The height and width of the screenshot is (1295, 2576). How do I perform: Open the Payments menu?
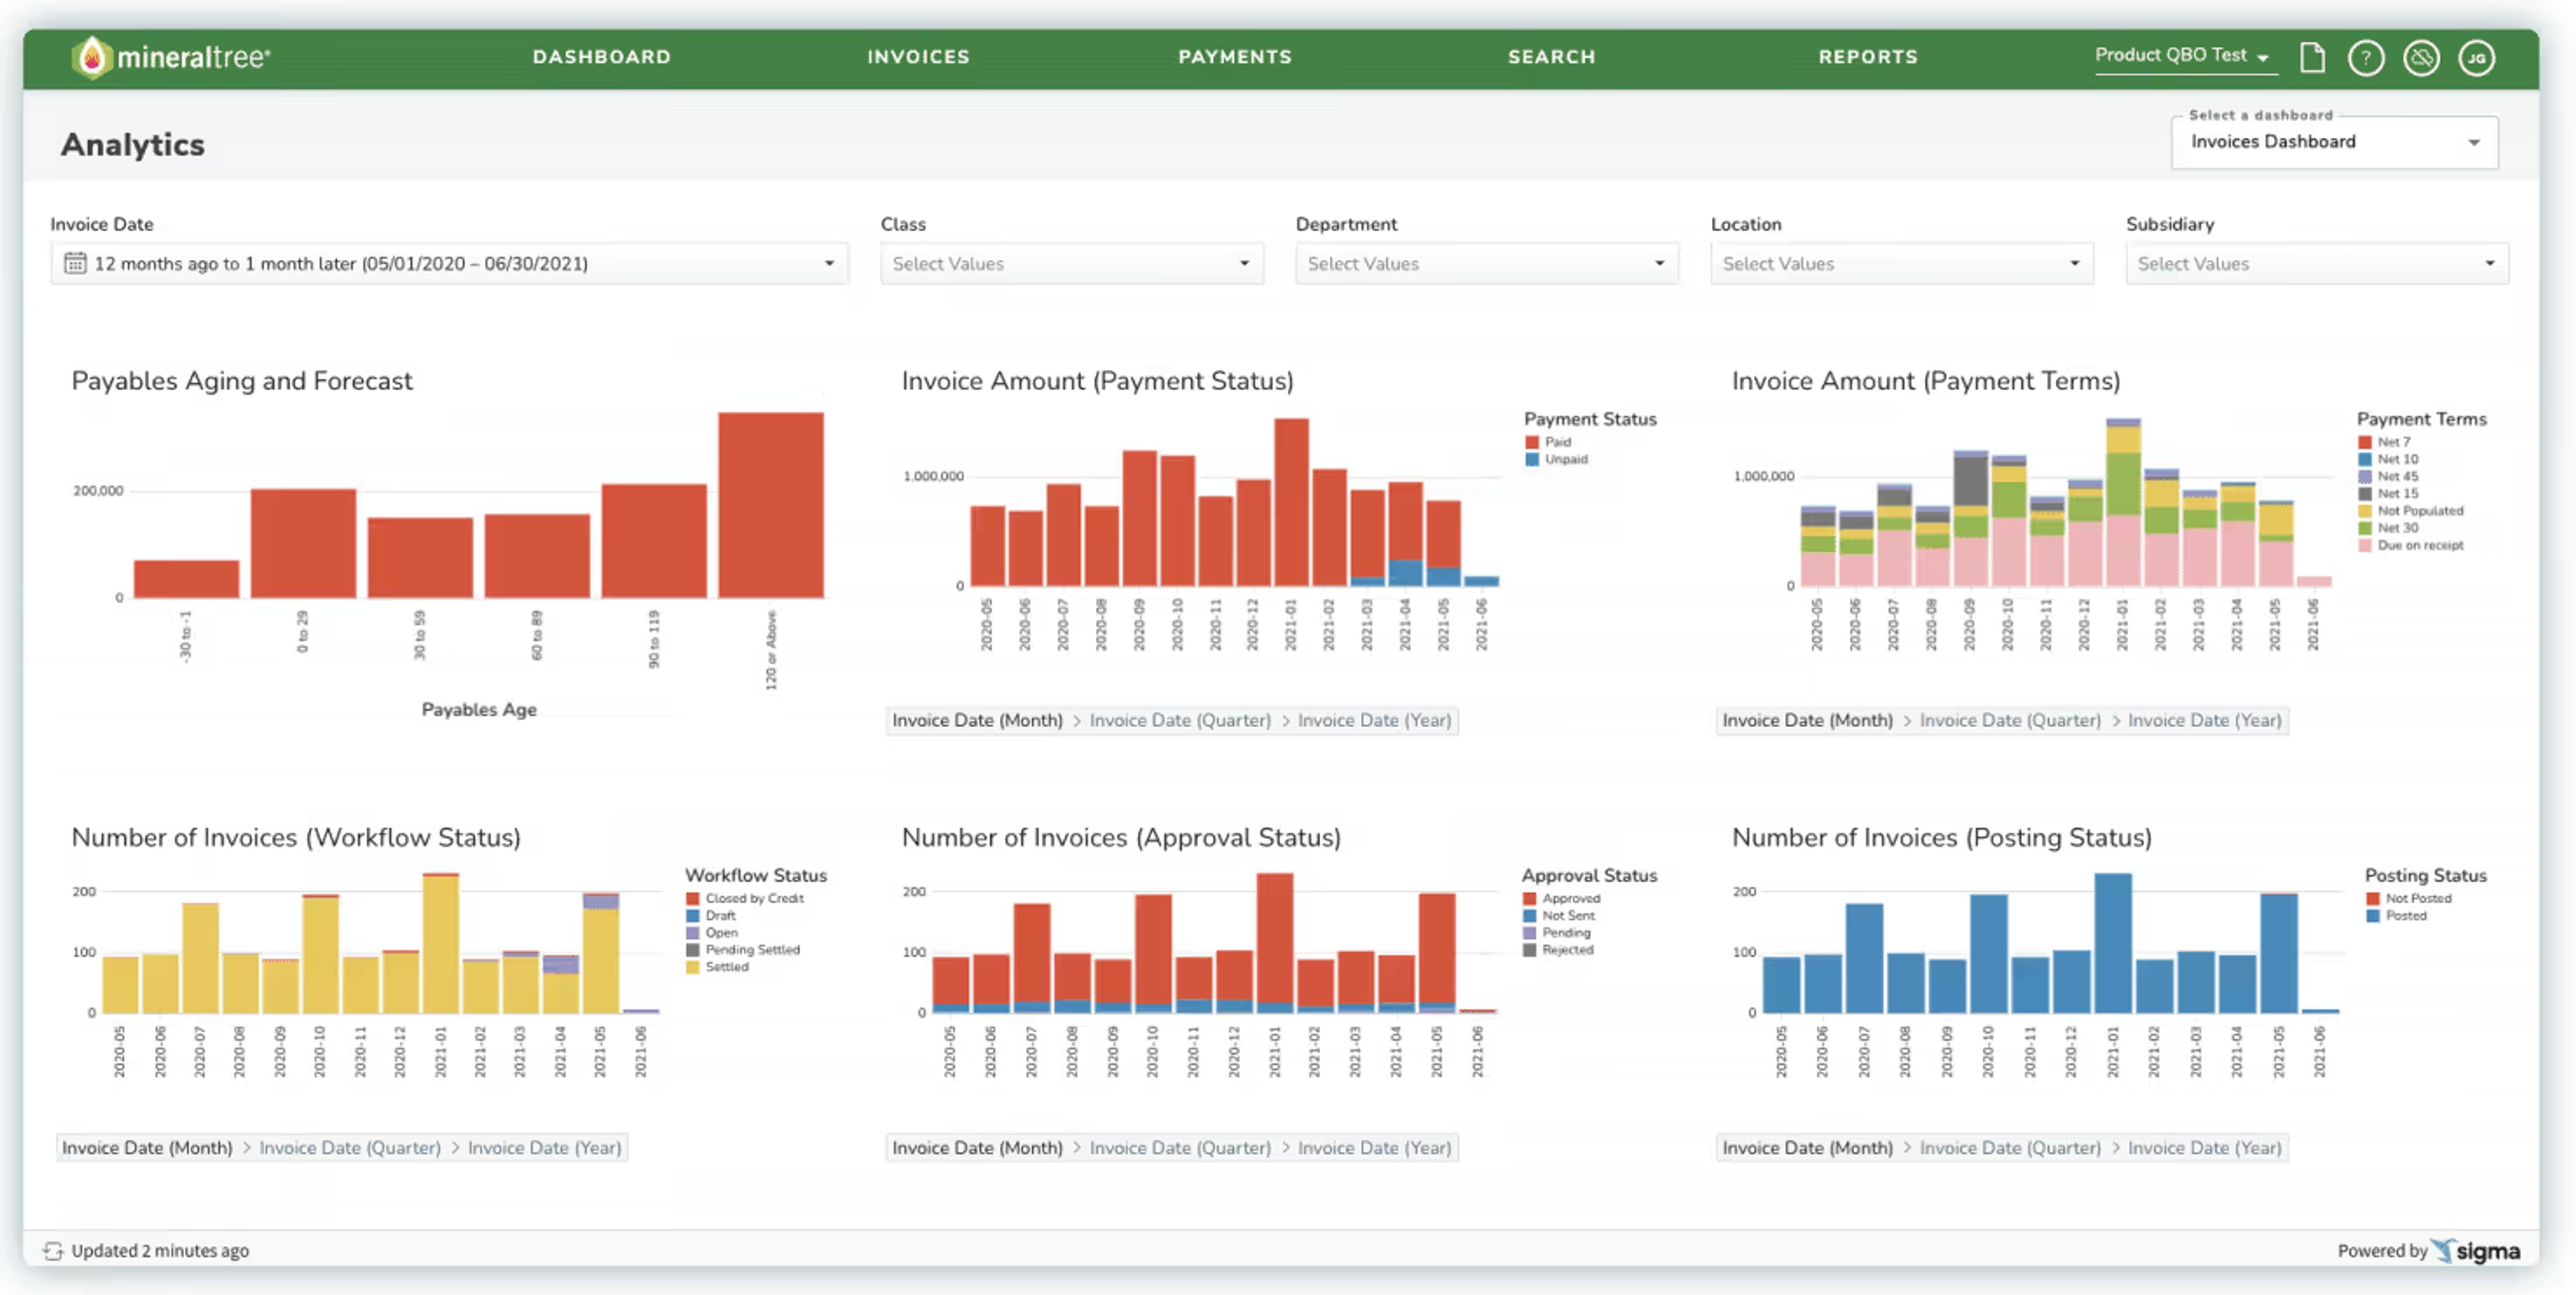point(1235,57)
